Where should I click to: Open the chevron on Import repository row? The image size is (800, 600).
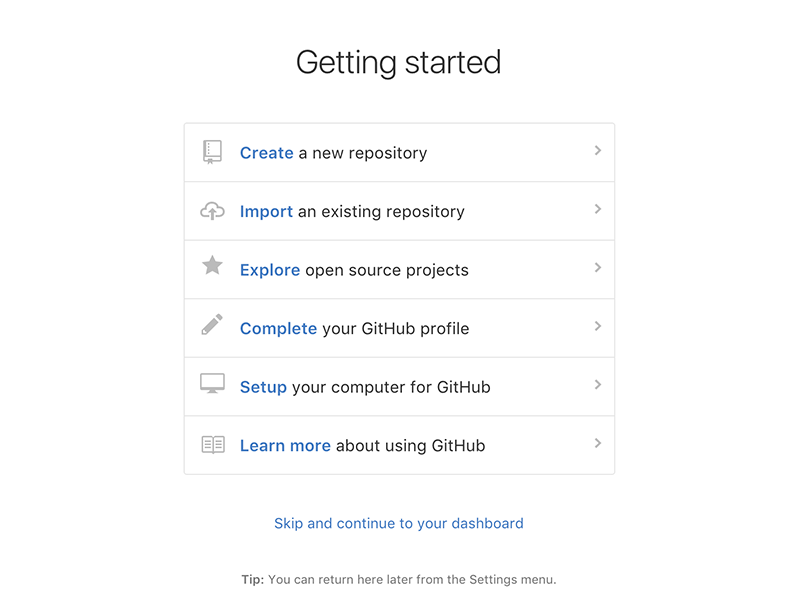(x=598, y=210)
